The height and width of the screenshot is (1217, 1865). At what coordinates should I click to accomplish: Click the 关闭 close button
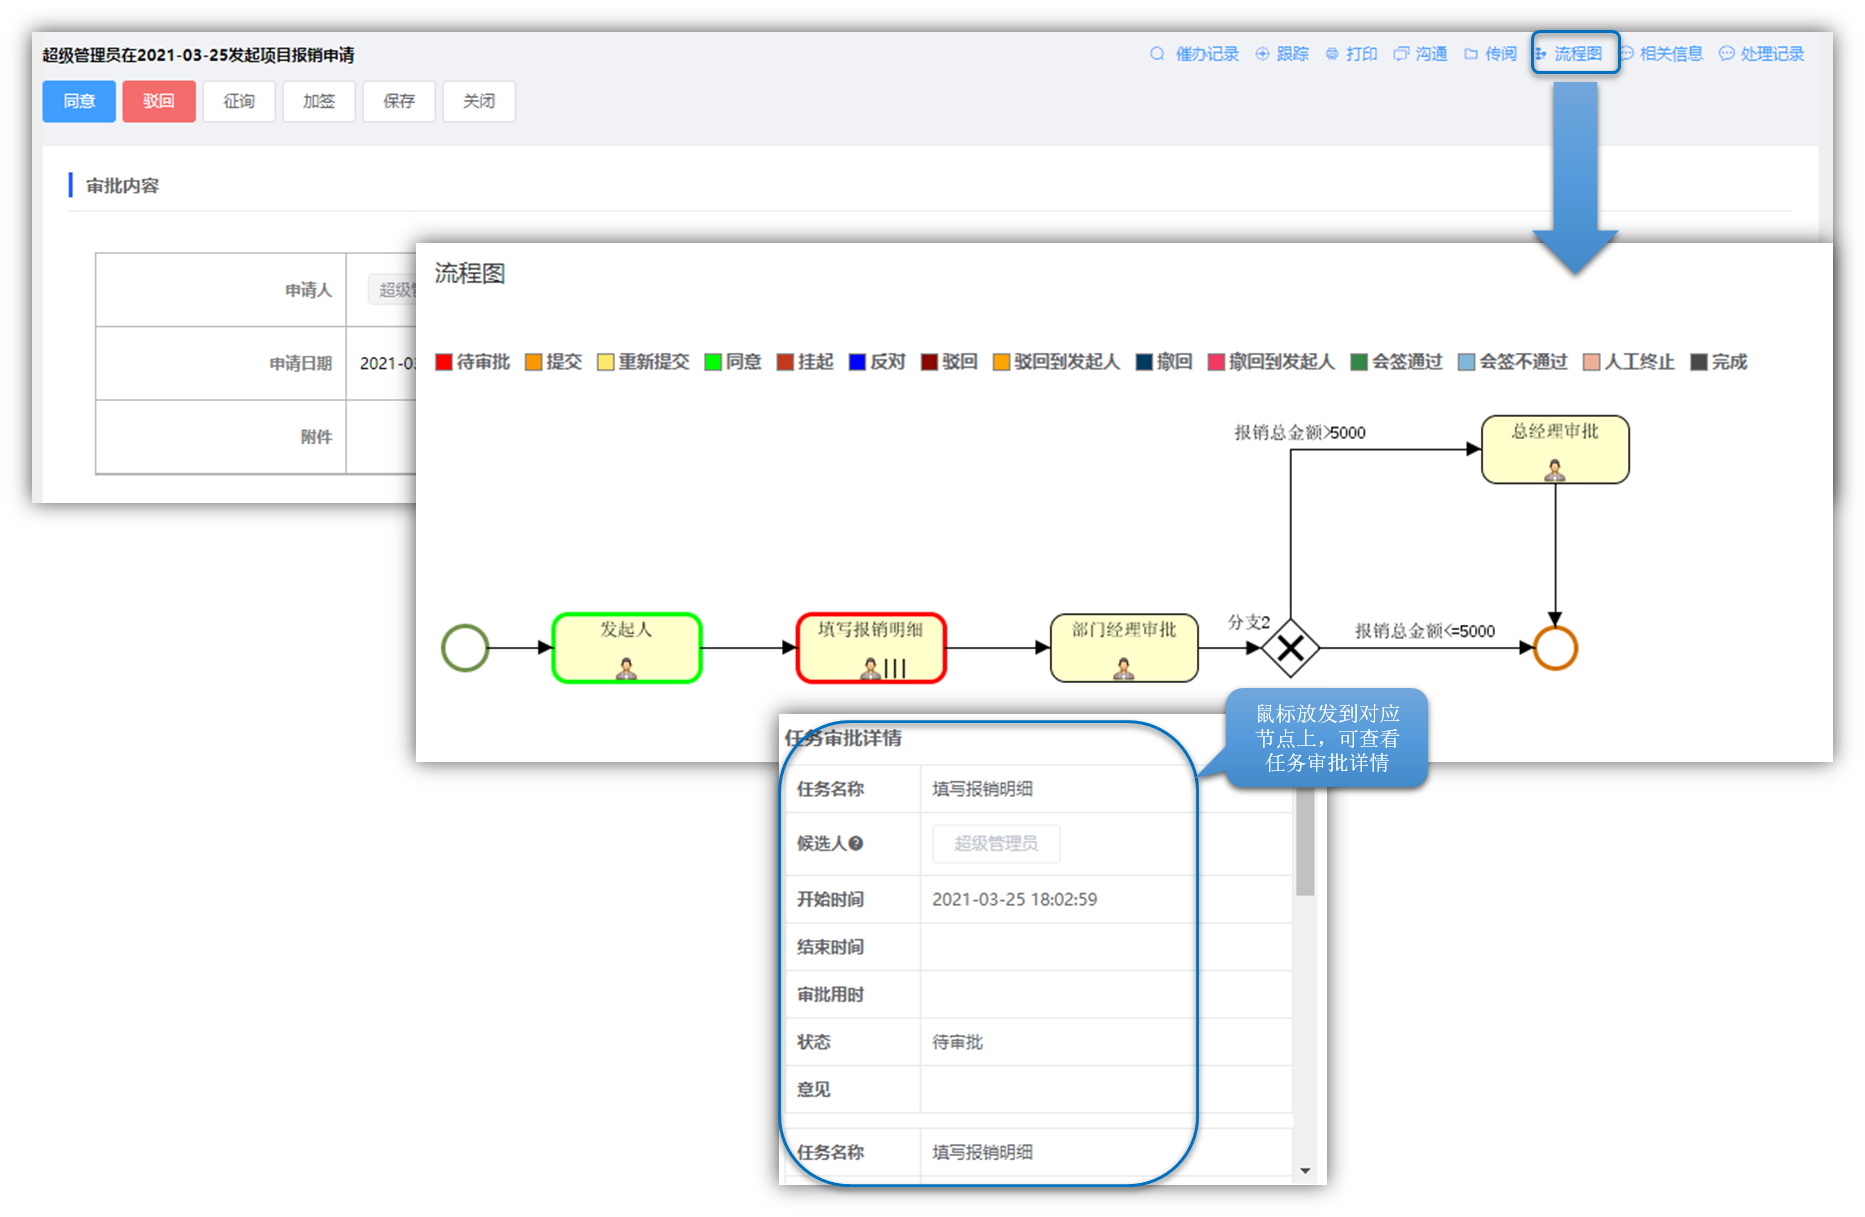coord(479,101)
